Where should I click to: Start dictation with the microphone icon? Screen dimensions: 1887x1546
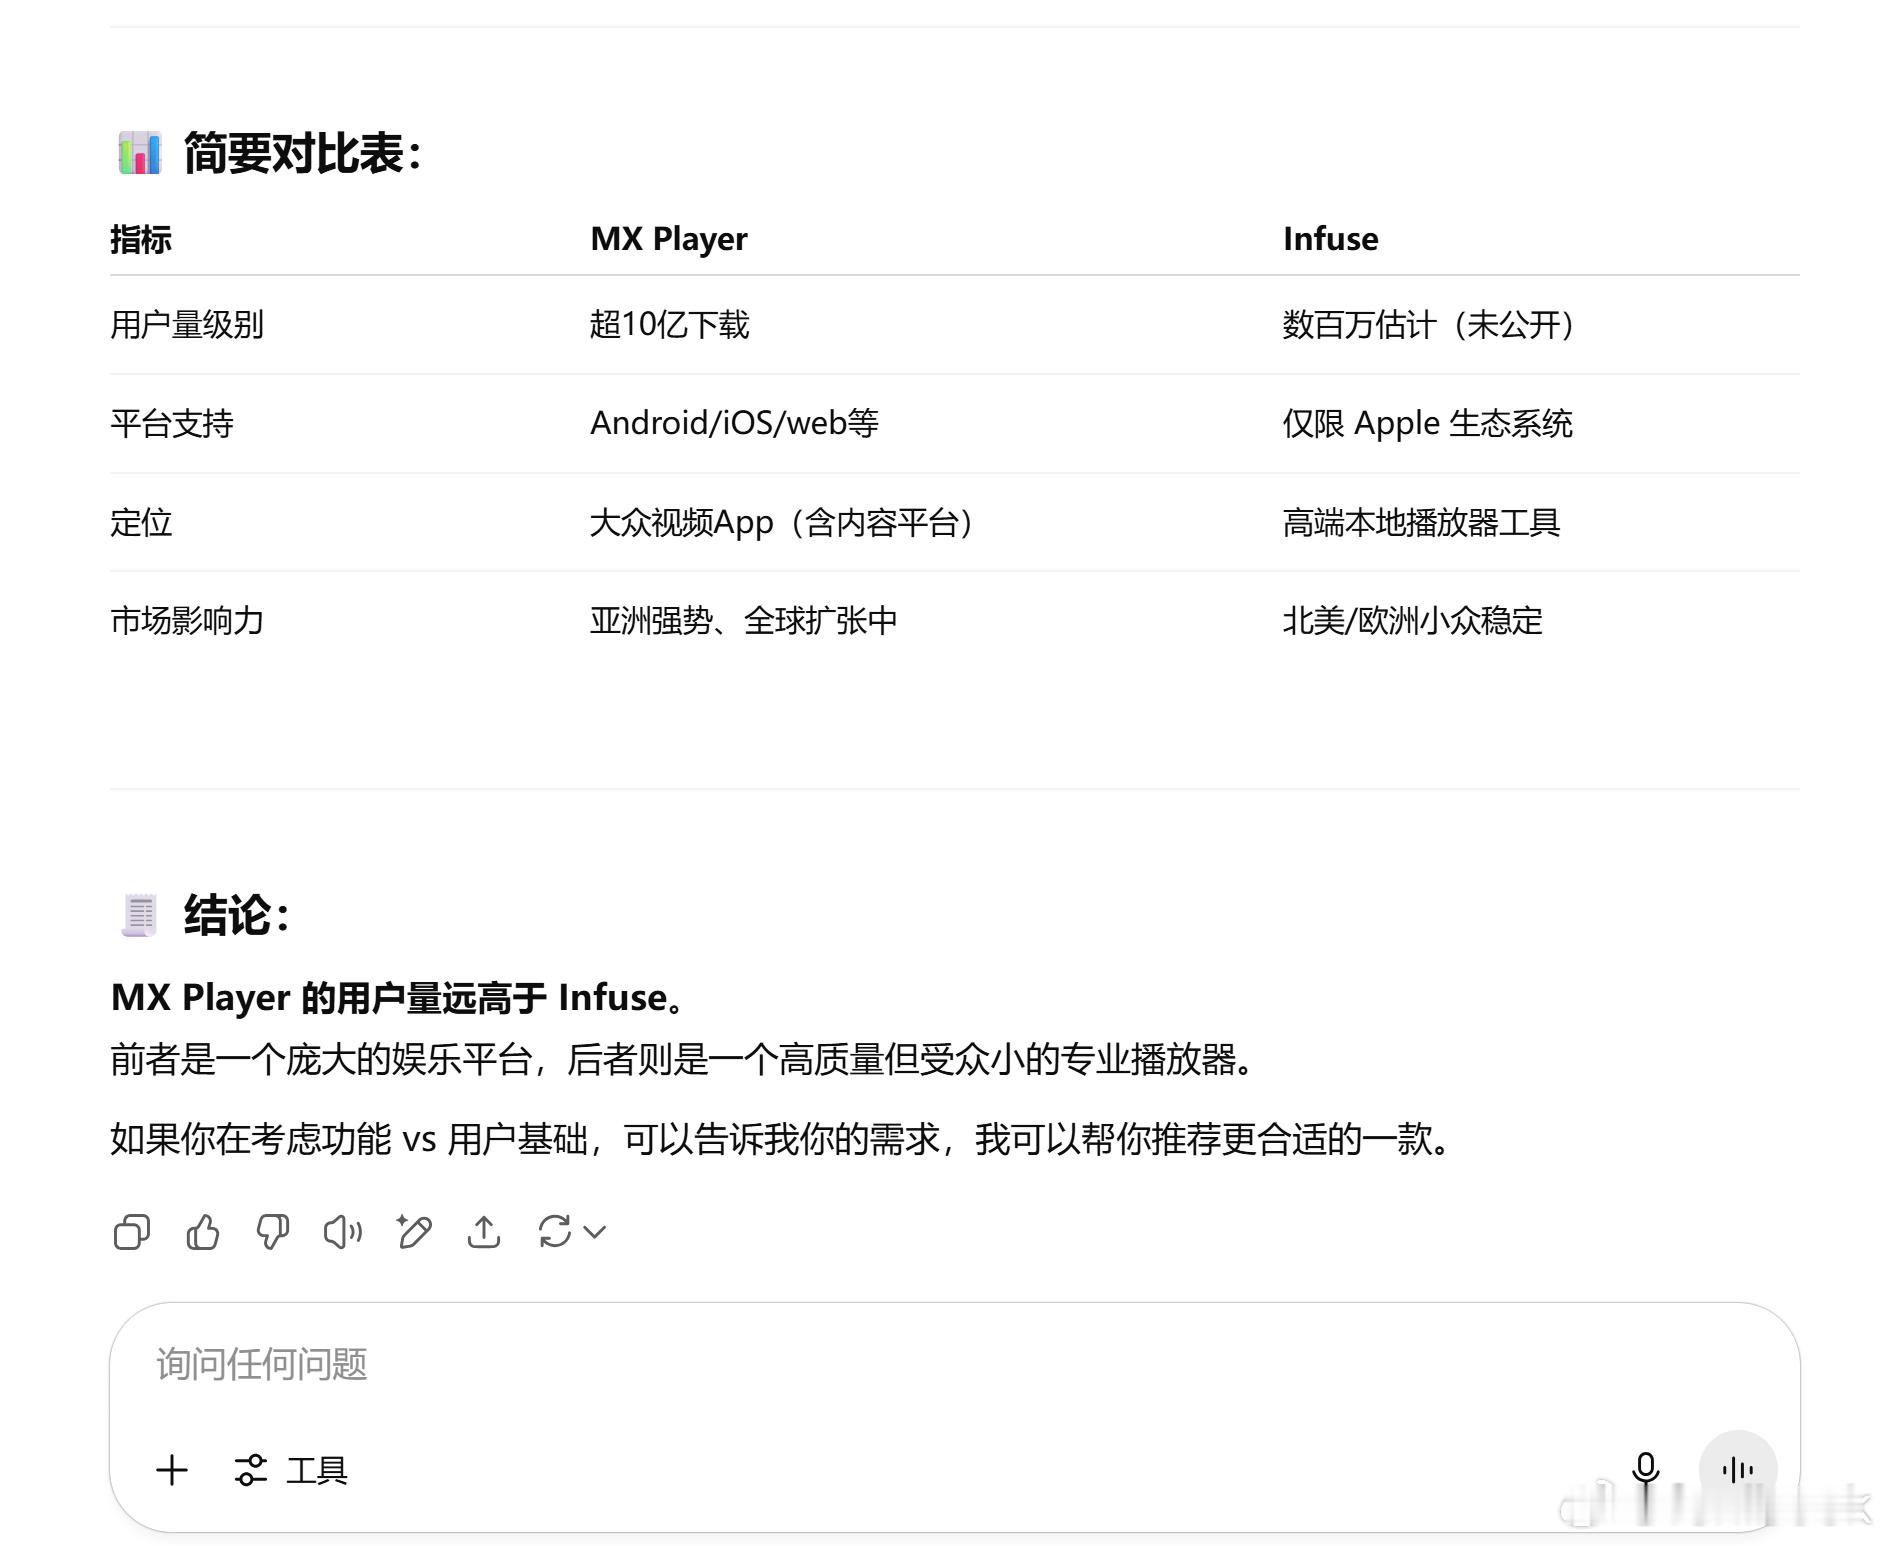pos(1645,1469)
